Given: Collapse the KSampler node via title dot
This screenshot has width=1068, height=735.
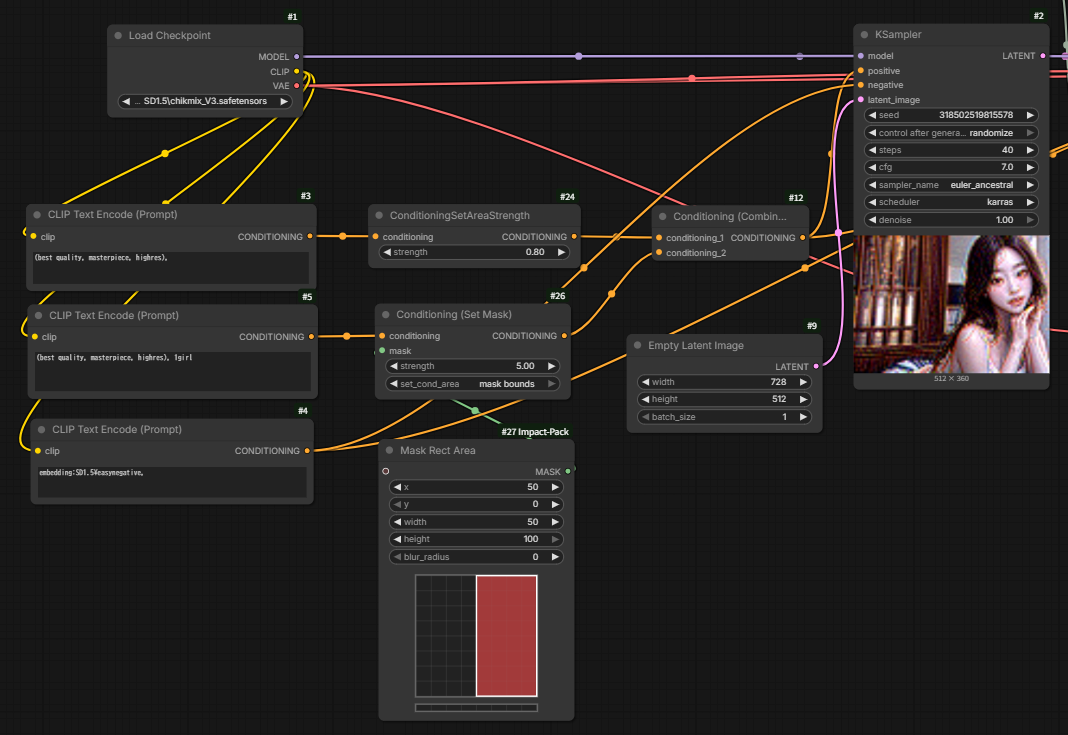Looking at the screenshot, I should click(x=864, y=35).
